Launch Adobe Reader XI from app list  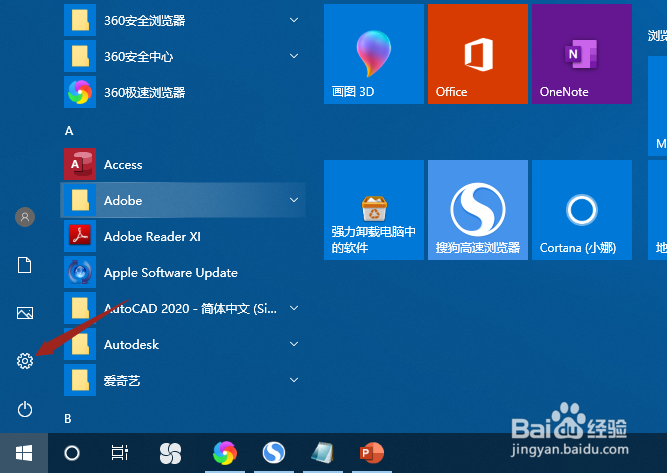point(183,236)
